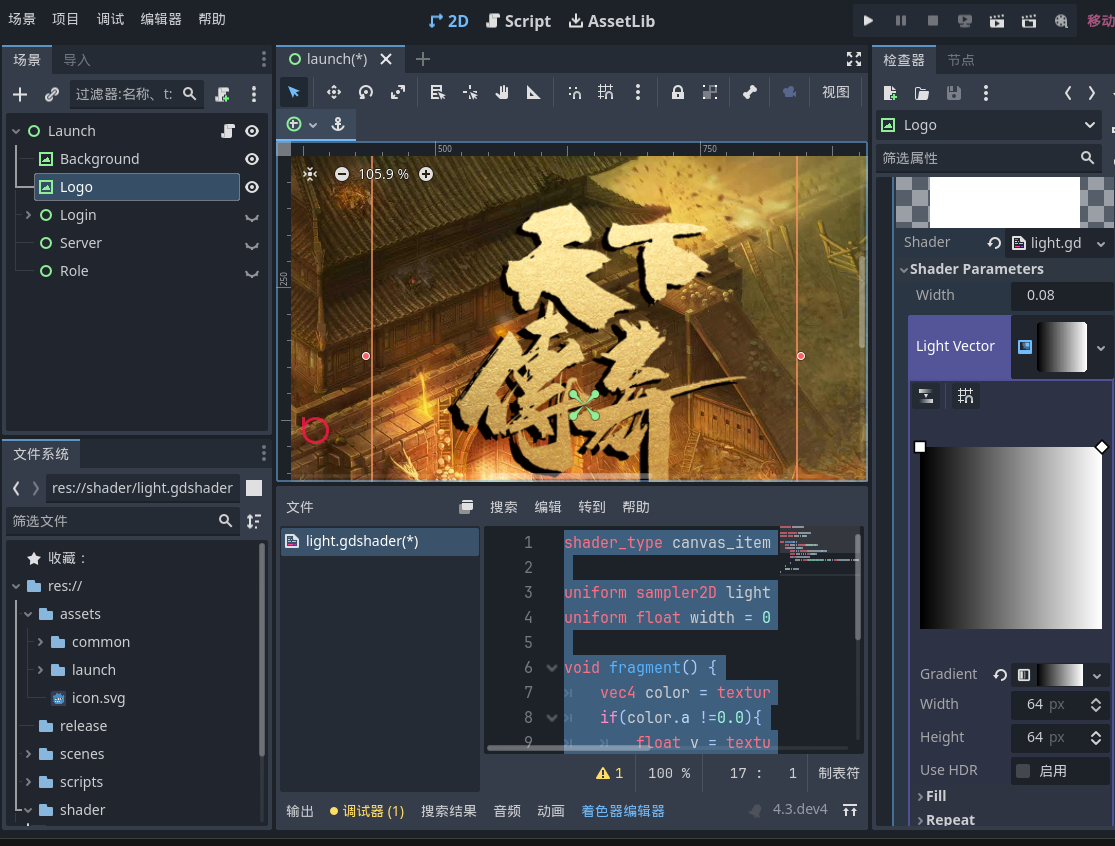Image resolution: width=1115 pixels, height=846 pixels.
Task: Expand the Login node in scene tree
Action: tap(28, 215)
